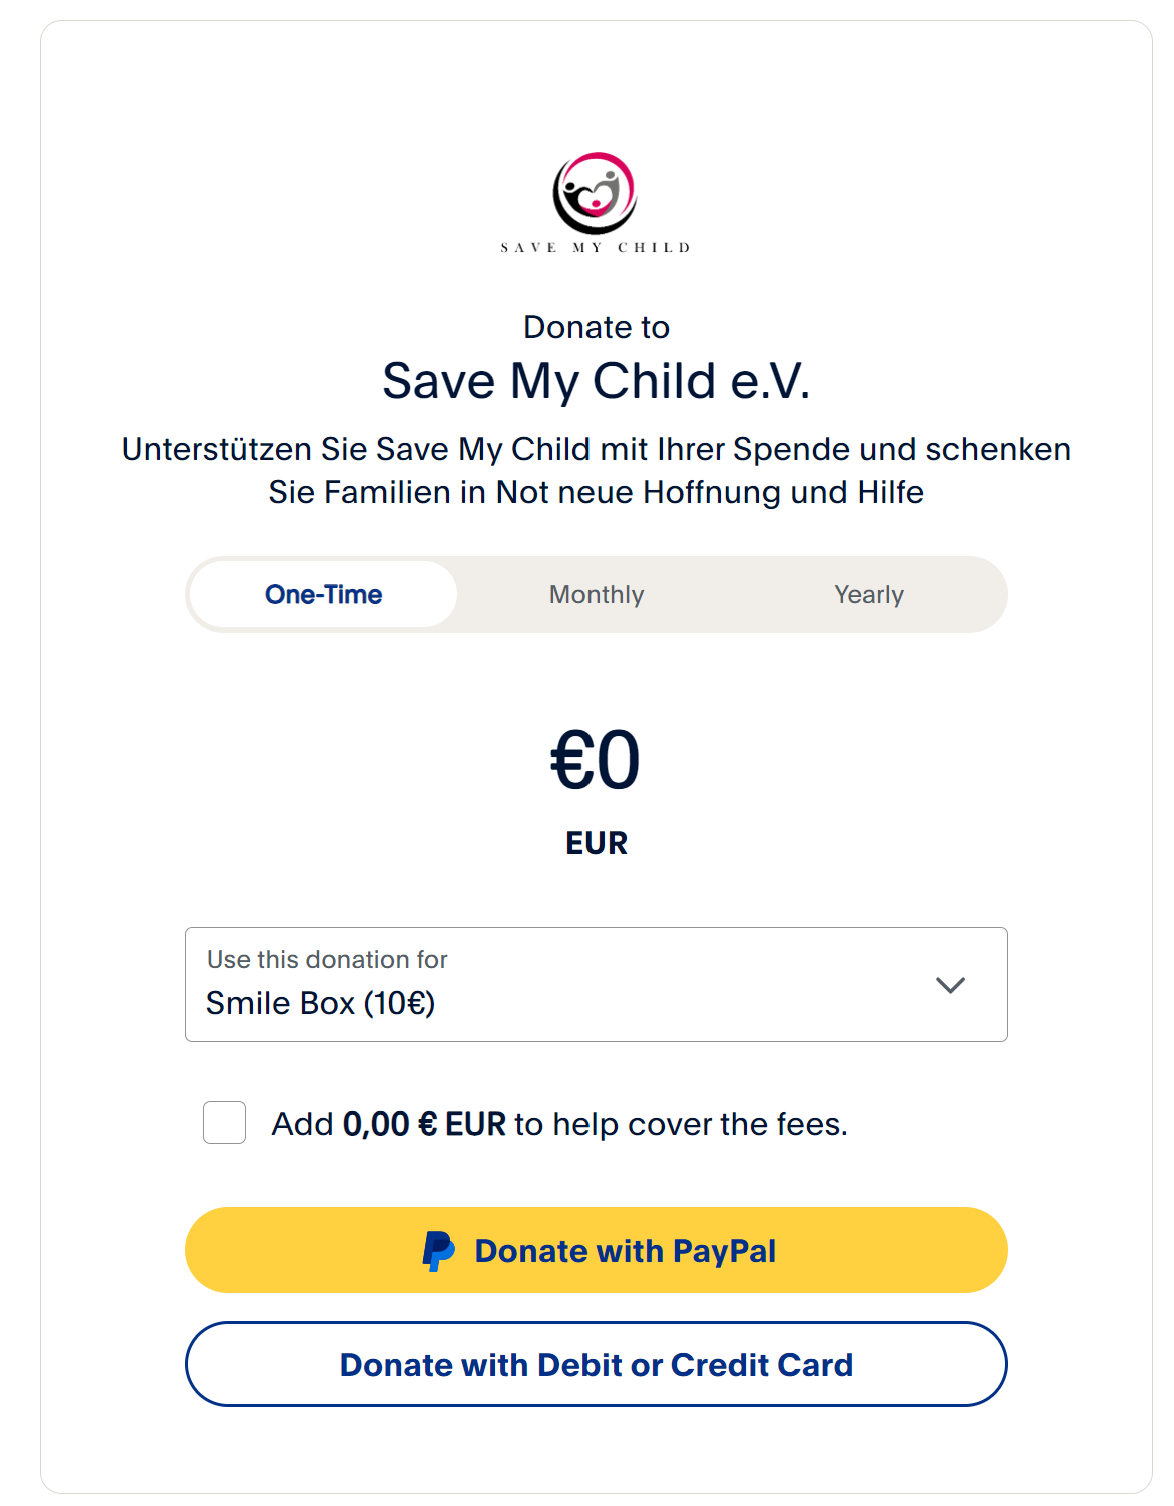The width and height of the screenshot is (1174, 1506).
Task: Open the 'Use this donation for' dropdown
Action: (596, 985)
